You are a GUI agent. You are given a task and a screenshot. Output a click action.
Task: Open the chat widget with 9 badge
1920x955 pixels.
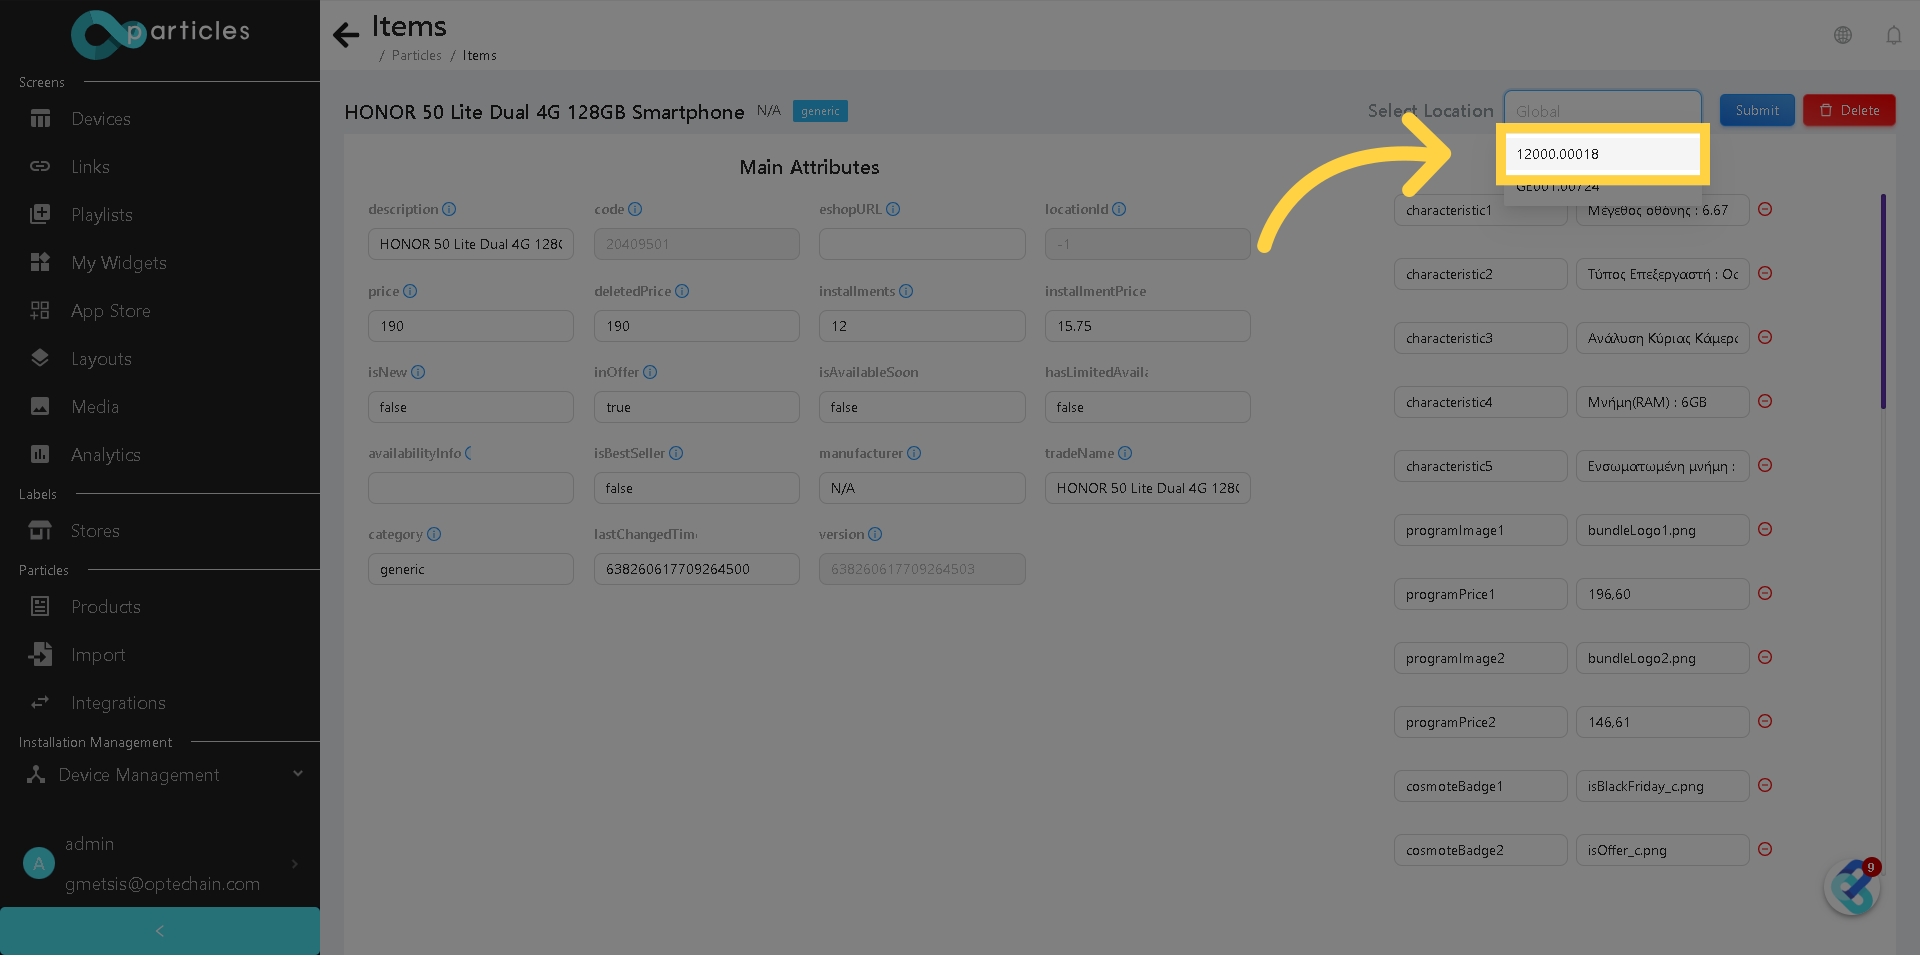(1852, 887)
